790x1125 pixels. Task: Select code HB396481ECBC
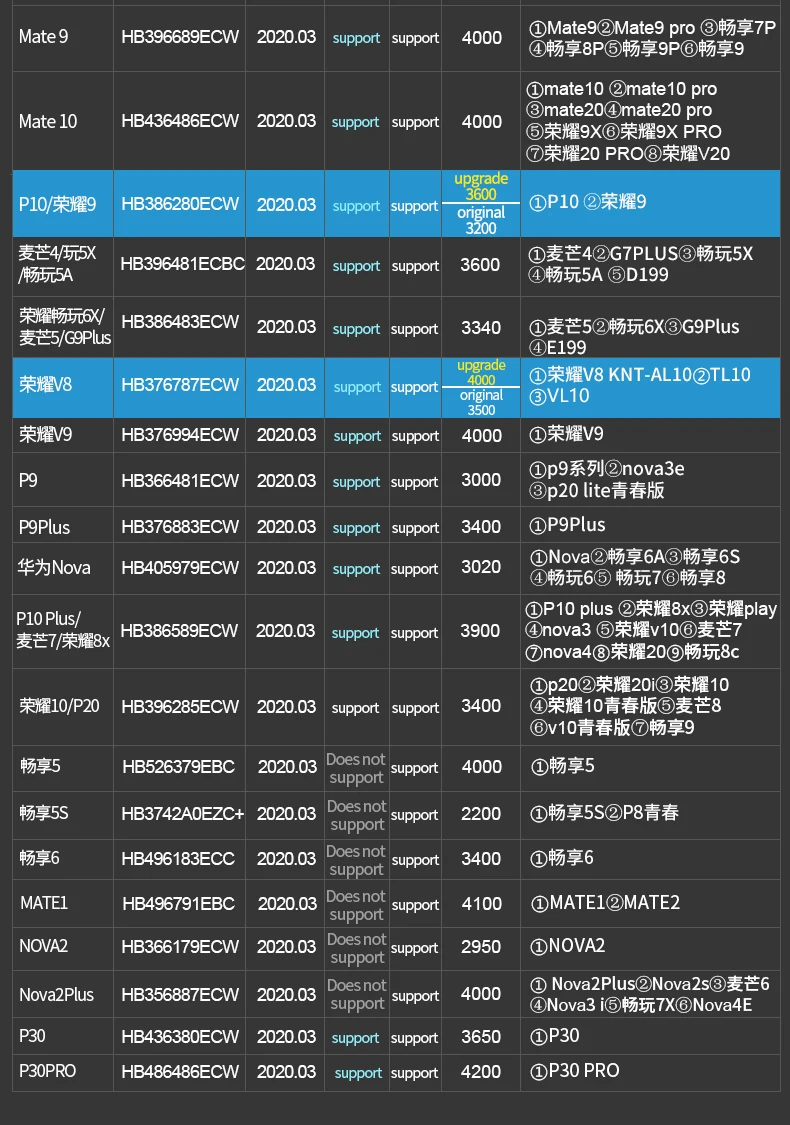182,263
